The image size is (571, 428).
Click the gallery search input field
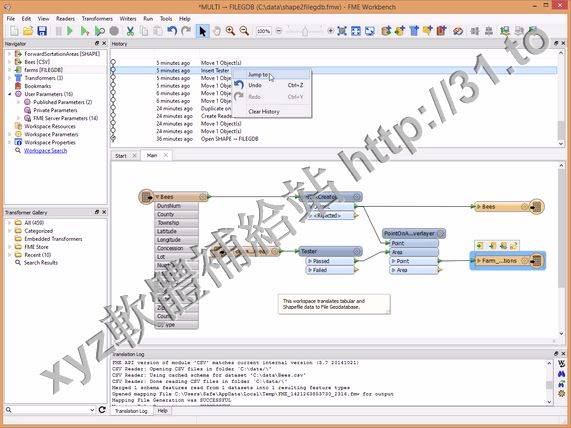point(50,410)
